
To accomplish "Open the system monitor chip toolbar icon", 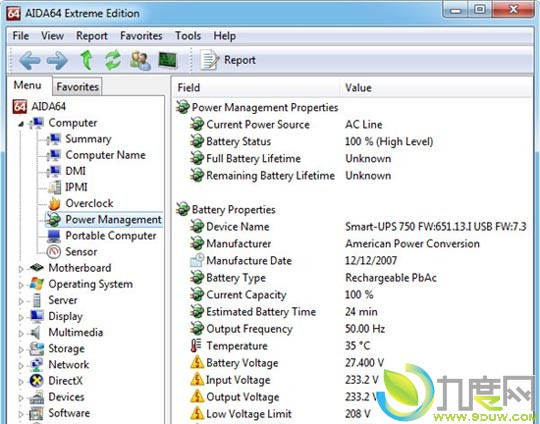I will tap(168, 60).
